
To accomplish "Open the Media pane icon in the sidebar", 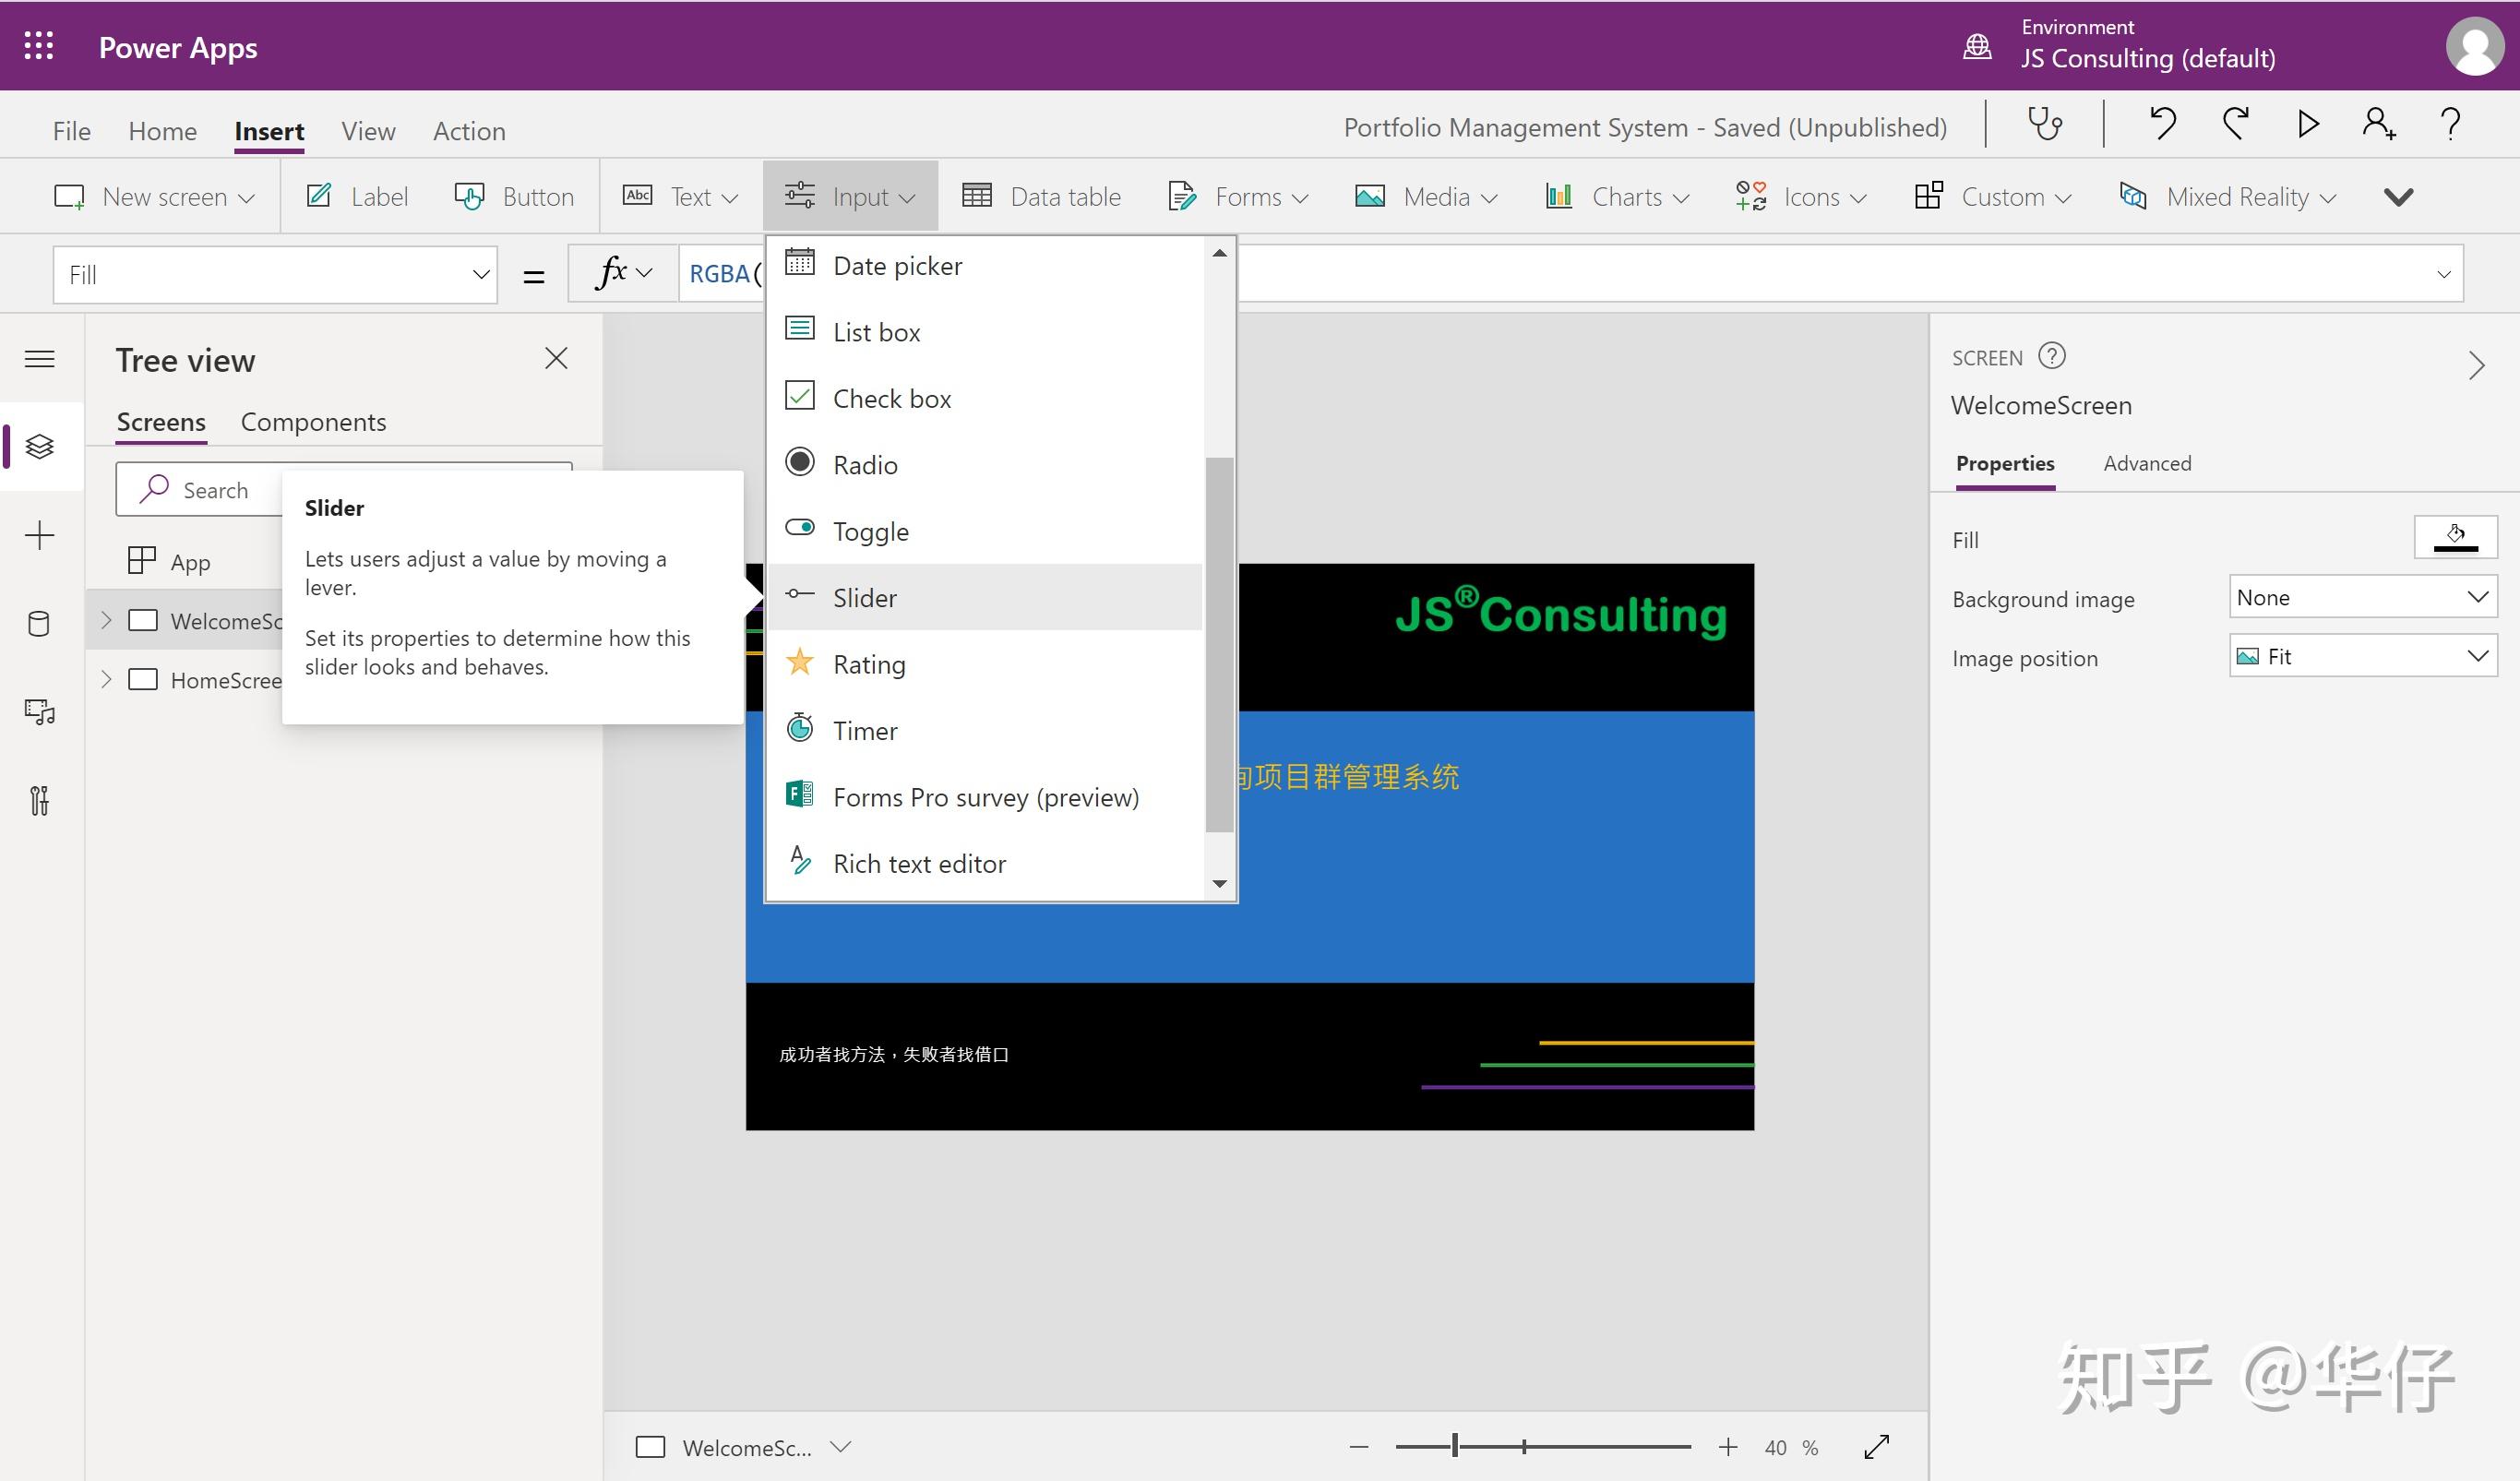I will coord(39,712).
